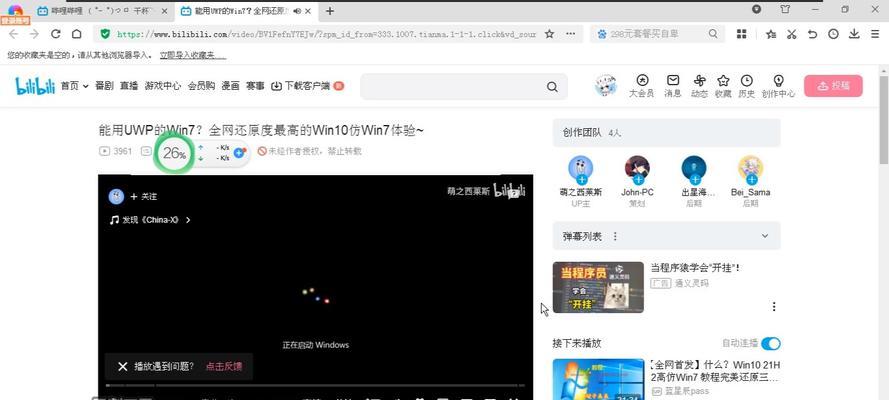Follow uploader with + 关注 button

tap(143, 197)
